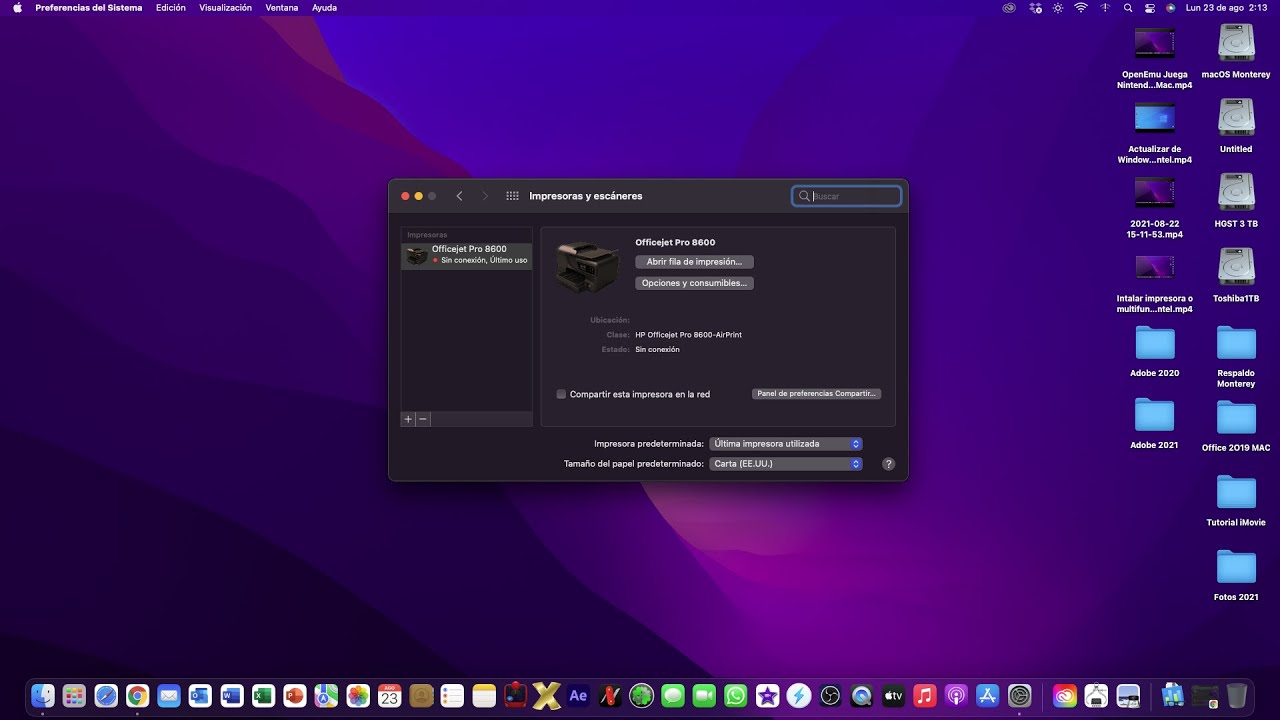
Task: Click the Buscar search field
Action: tap(847, 196)
